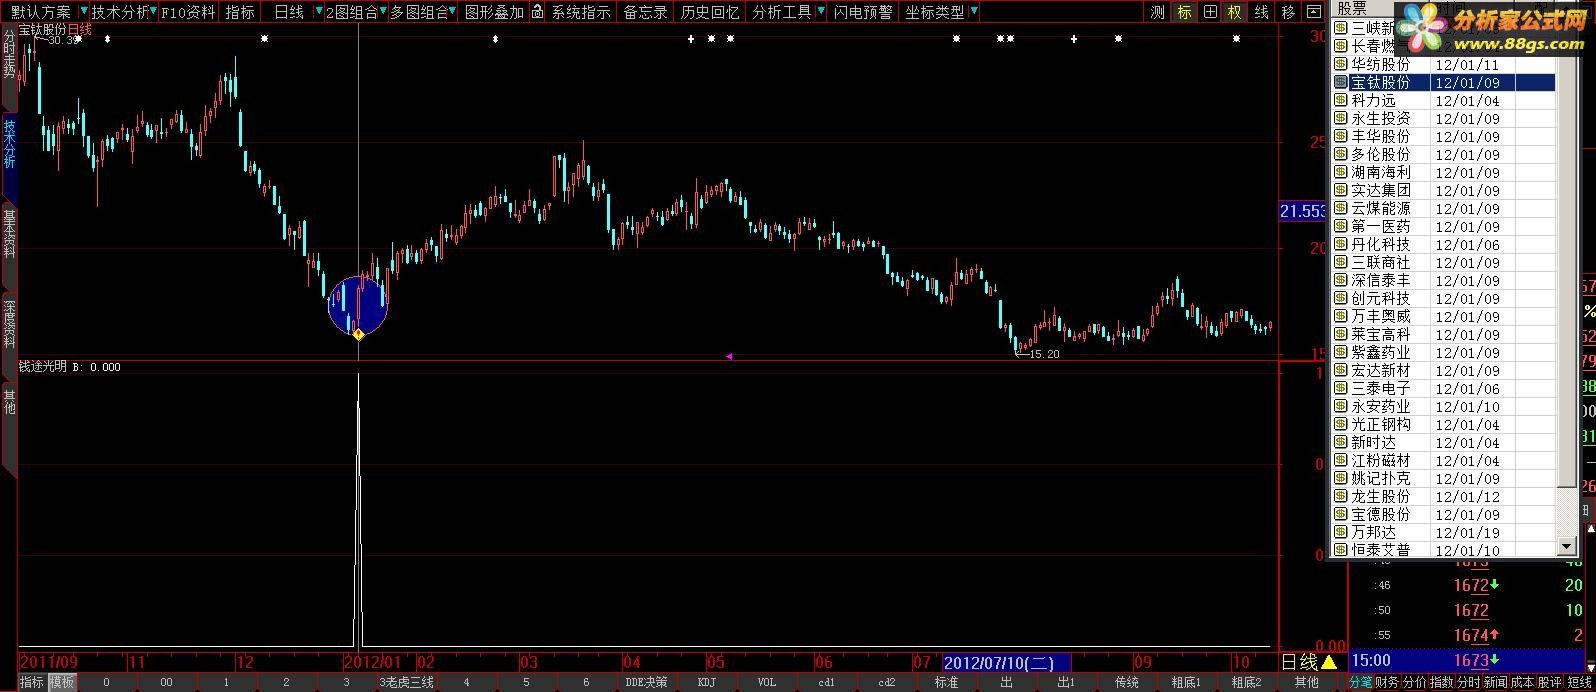1596x692 pixels.
Task: Select the VOL indicator tab
Action: 766,683
